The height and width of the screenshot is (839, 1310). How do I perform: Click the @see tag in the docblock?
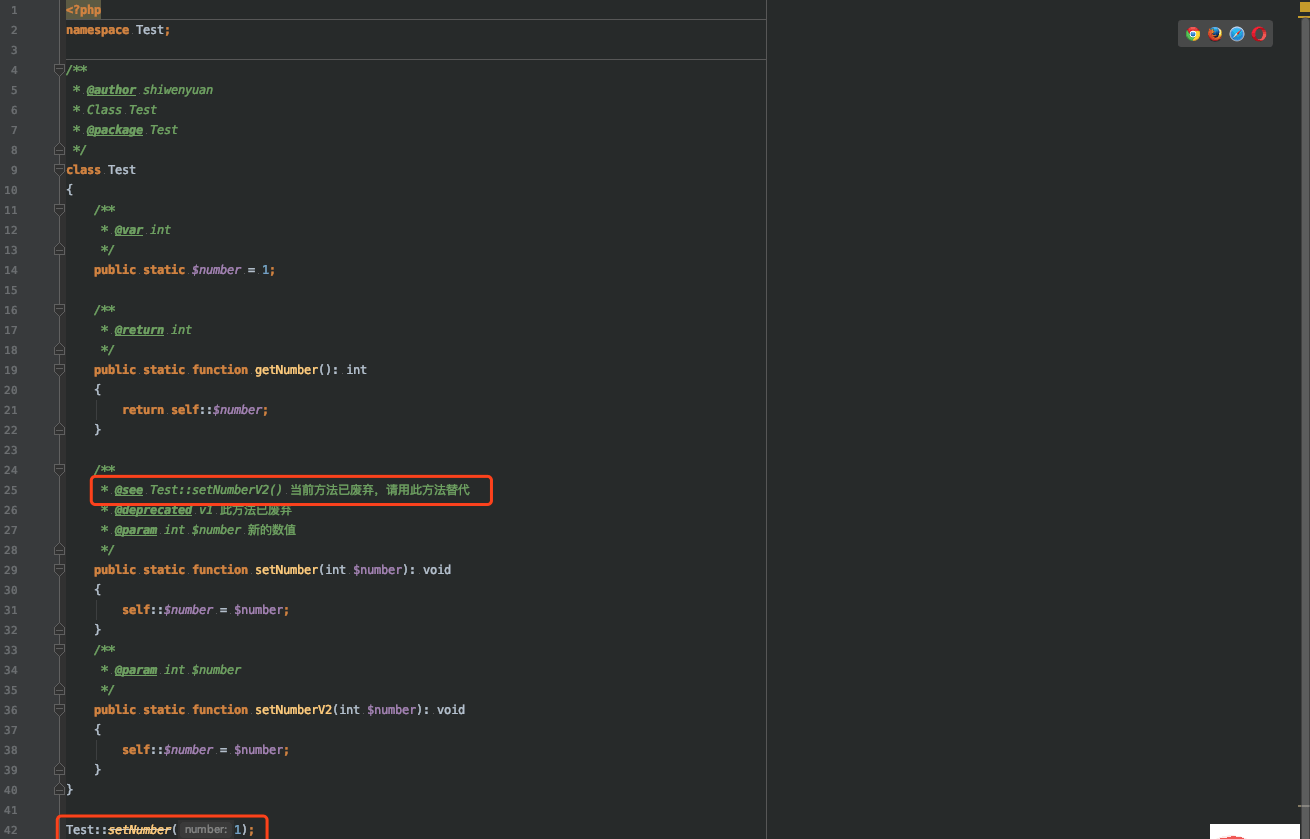pyautogui.click(x=129, y=490)
